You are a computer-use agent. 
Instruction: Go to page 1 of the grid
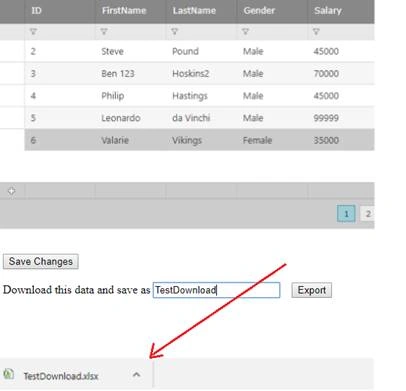point(346,214)
